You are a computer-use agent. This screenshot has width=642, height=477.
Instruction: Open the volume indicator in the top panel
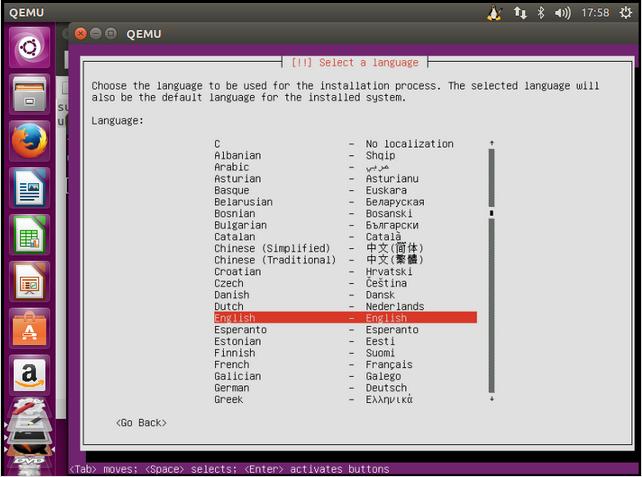click(x=563, y=13)
